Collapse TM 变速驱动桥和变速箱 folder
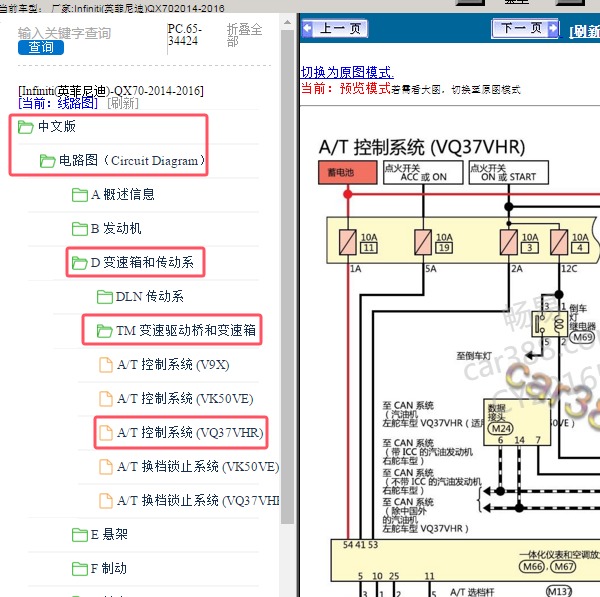600x597 pixels. click(x=186, y=330)
